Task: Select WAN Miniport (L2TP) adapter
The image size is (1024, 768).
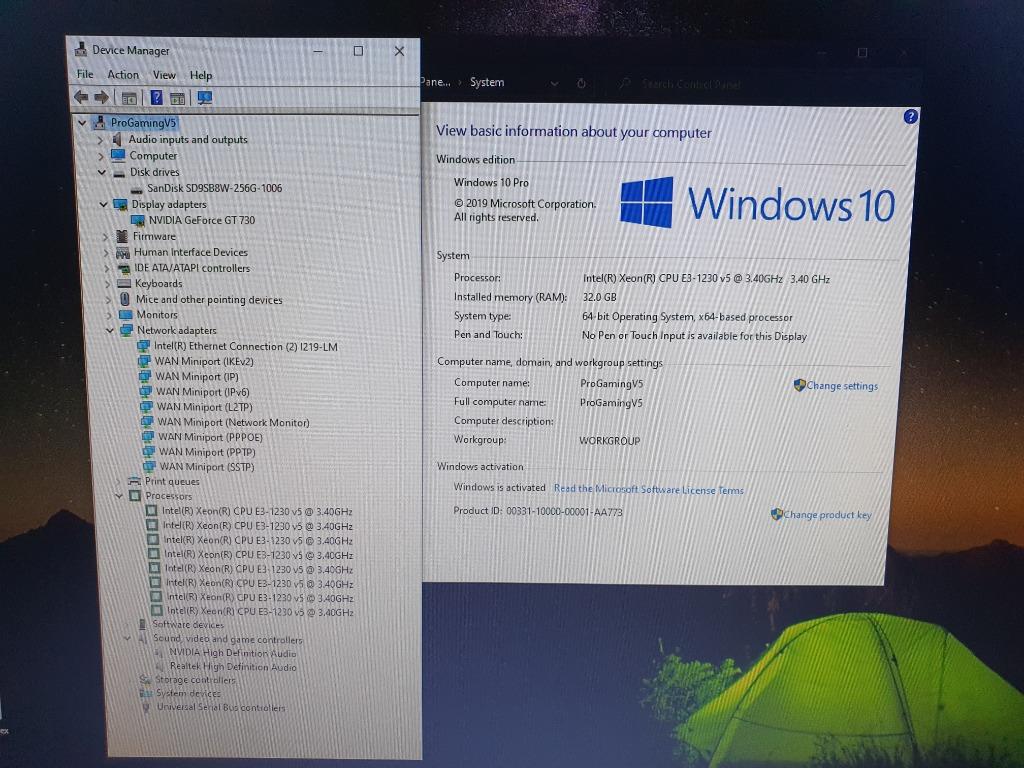Action: tap(204, 407)
